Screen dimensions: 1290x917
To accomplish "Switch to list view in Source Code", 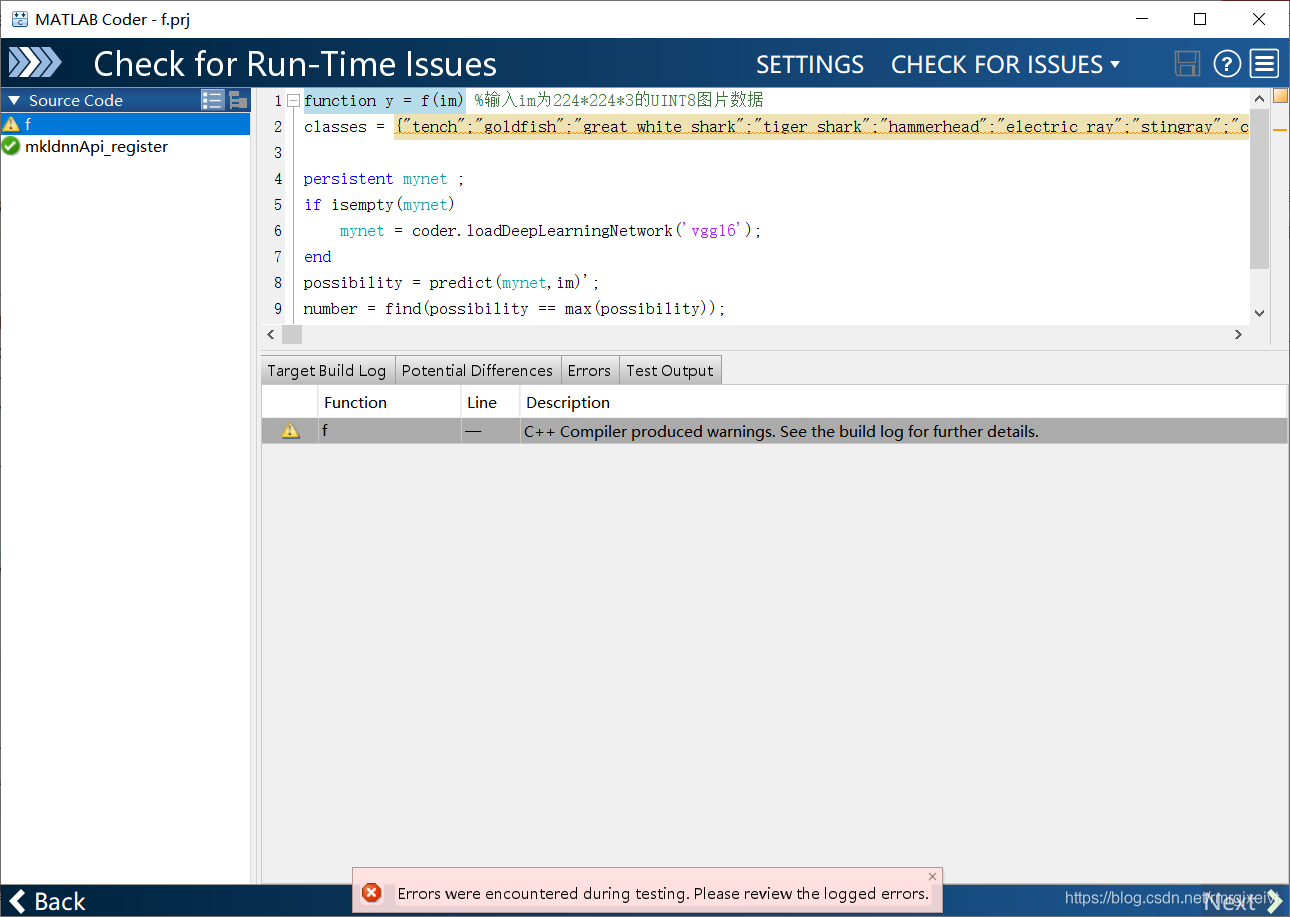I will pyautogui.click(x=212, y=100).
